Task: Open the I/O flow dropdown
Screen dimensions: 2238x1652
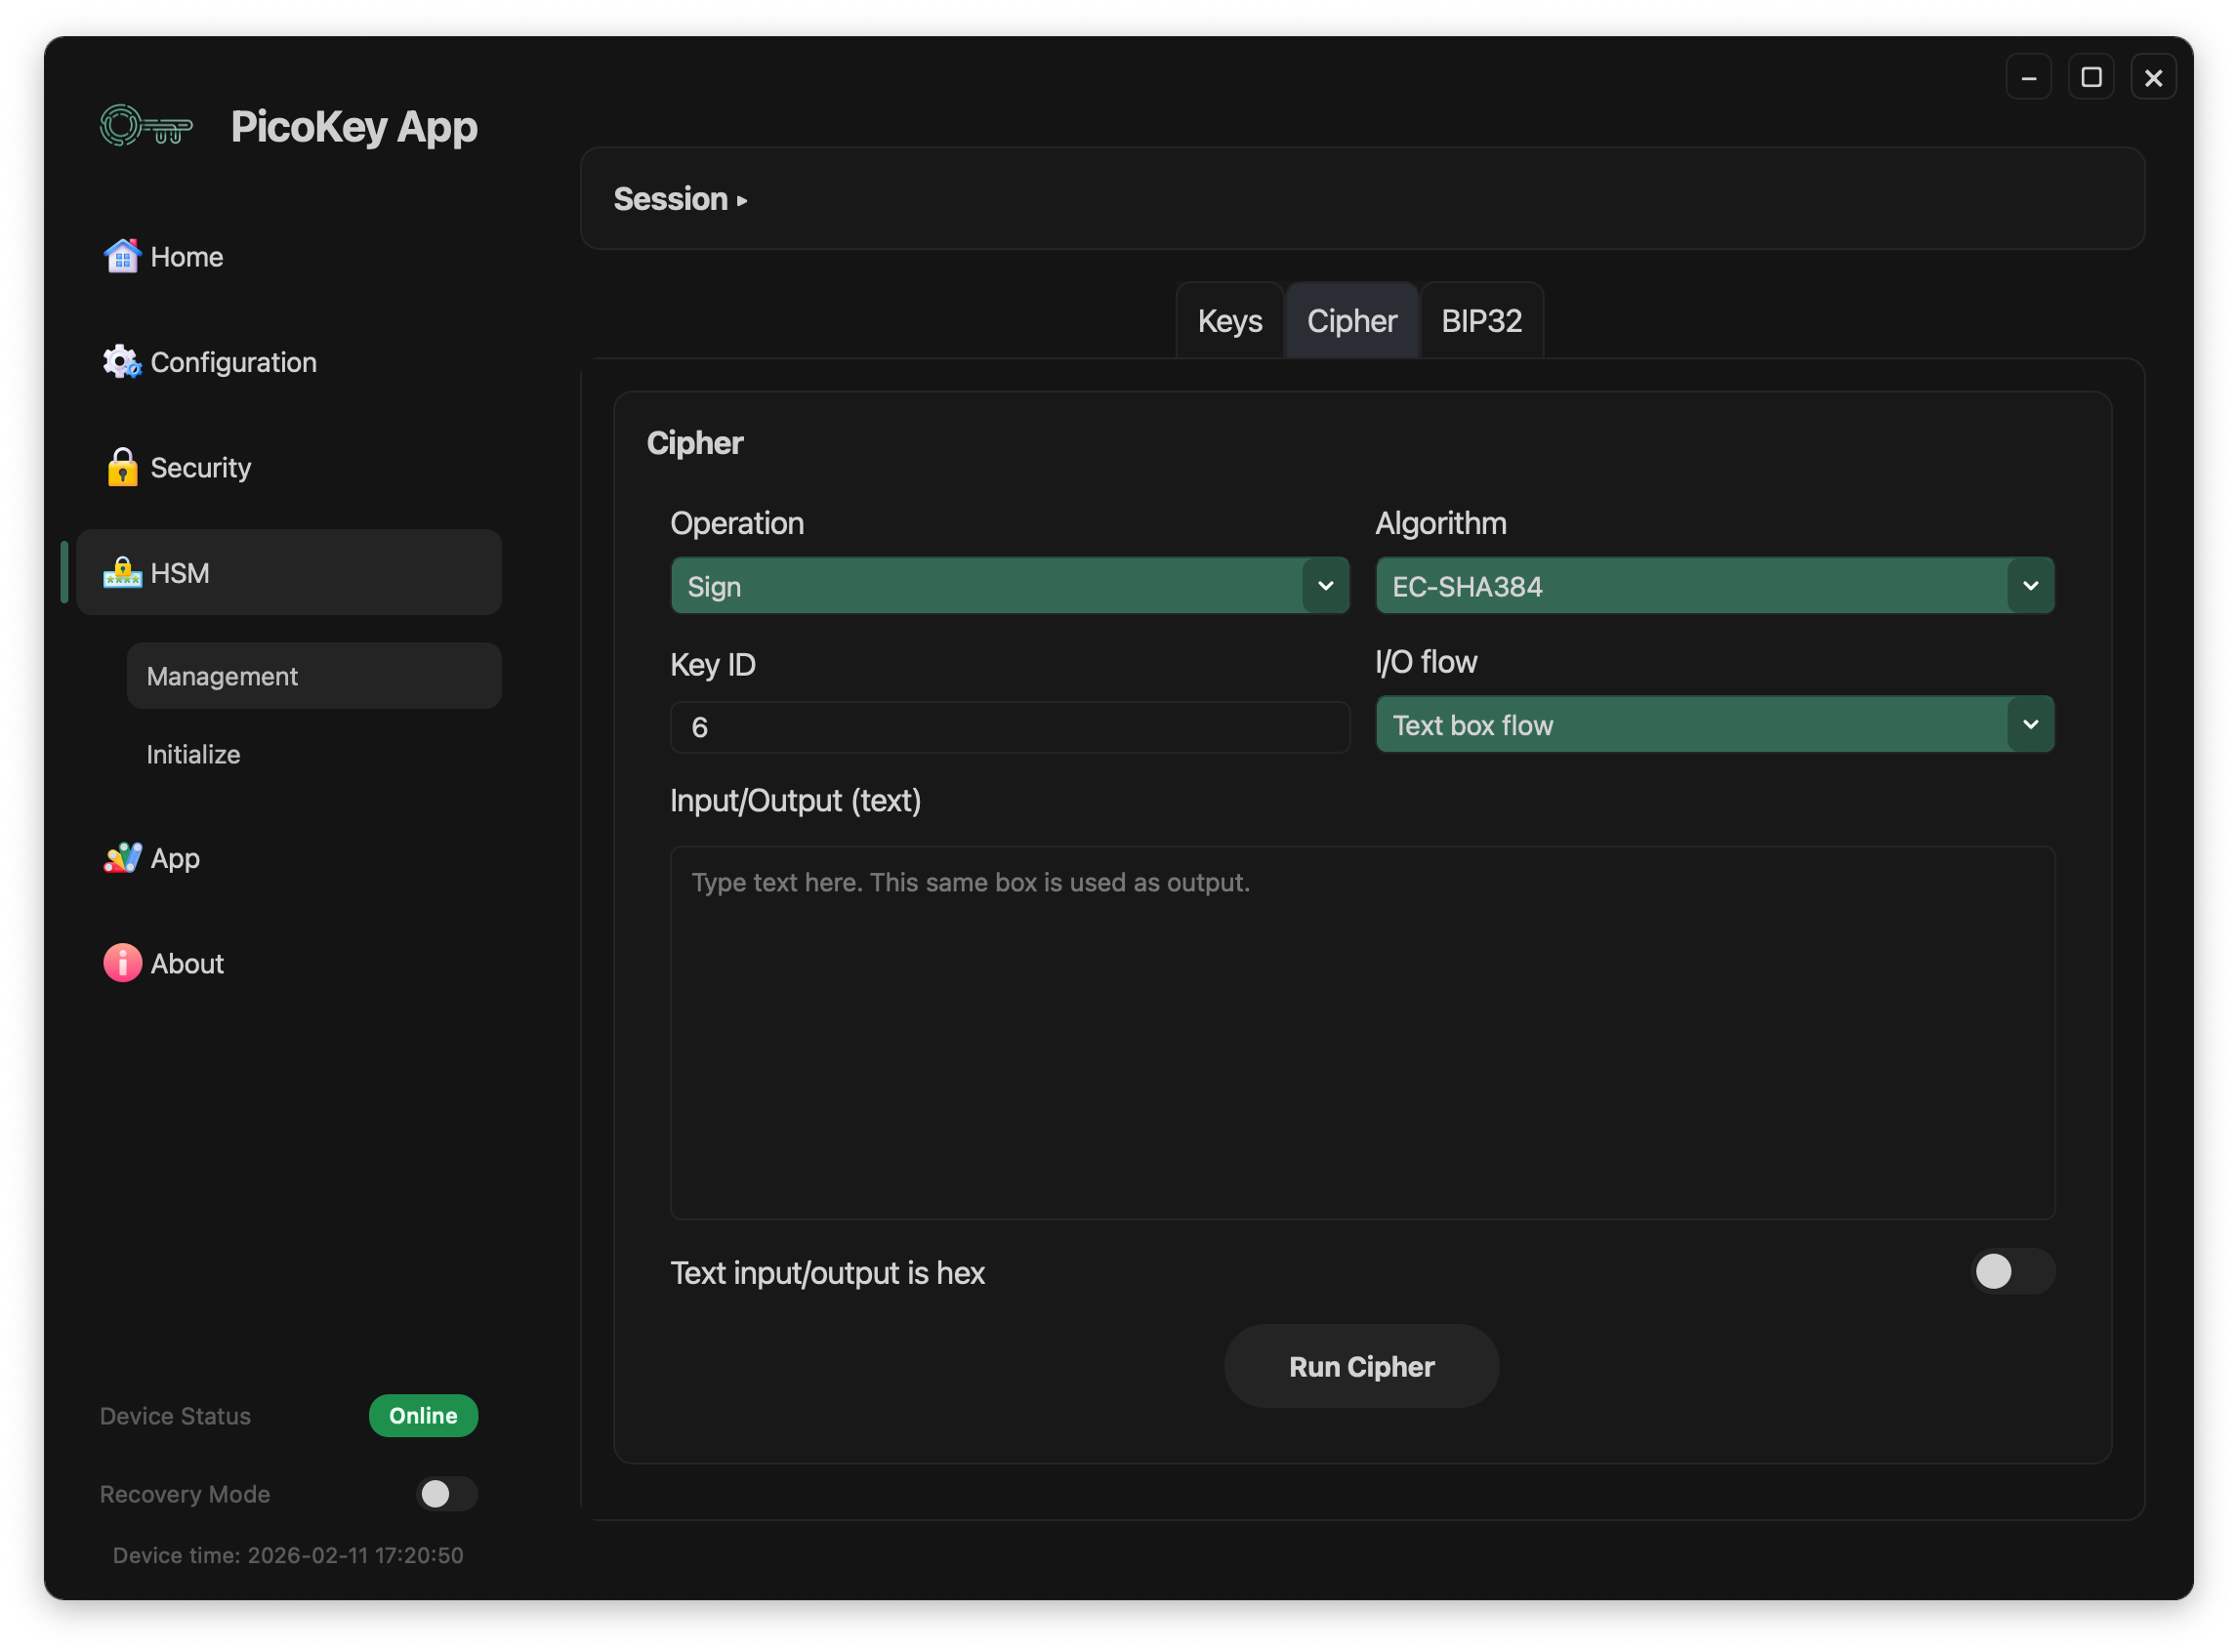Action: click(x=1714, y=725)
